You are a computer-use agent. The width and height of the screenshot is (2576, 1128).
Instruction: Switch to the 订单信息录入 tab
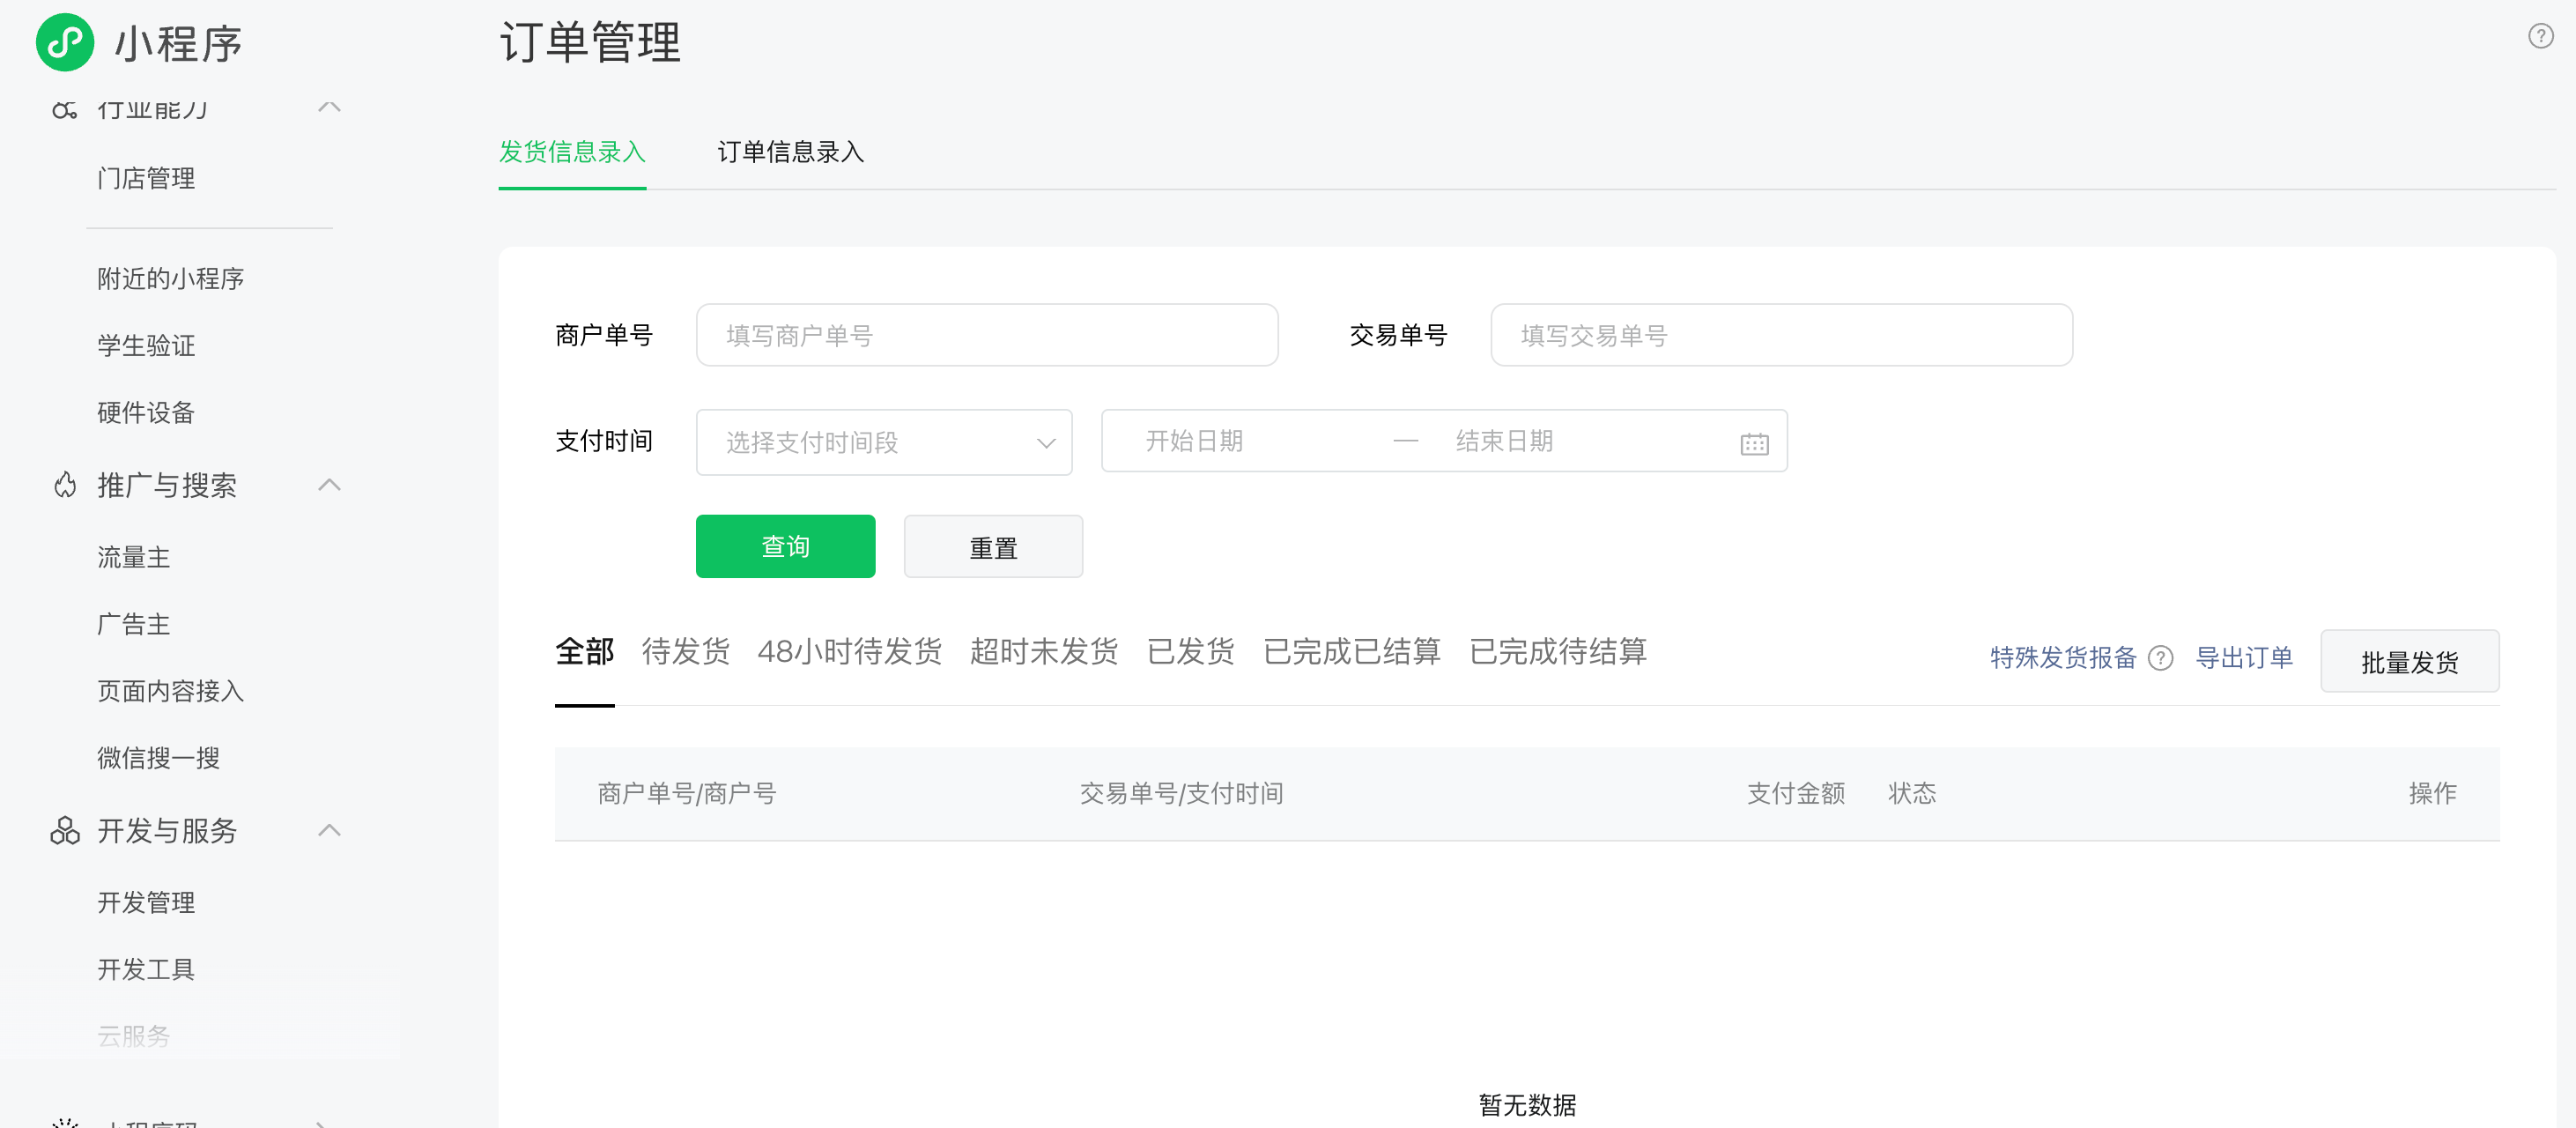[790, 152]
